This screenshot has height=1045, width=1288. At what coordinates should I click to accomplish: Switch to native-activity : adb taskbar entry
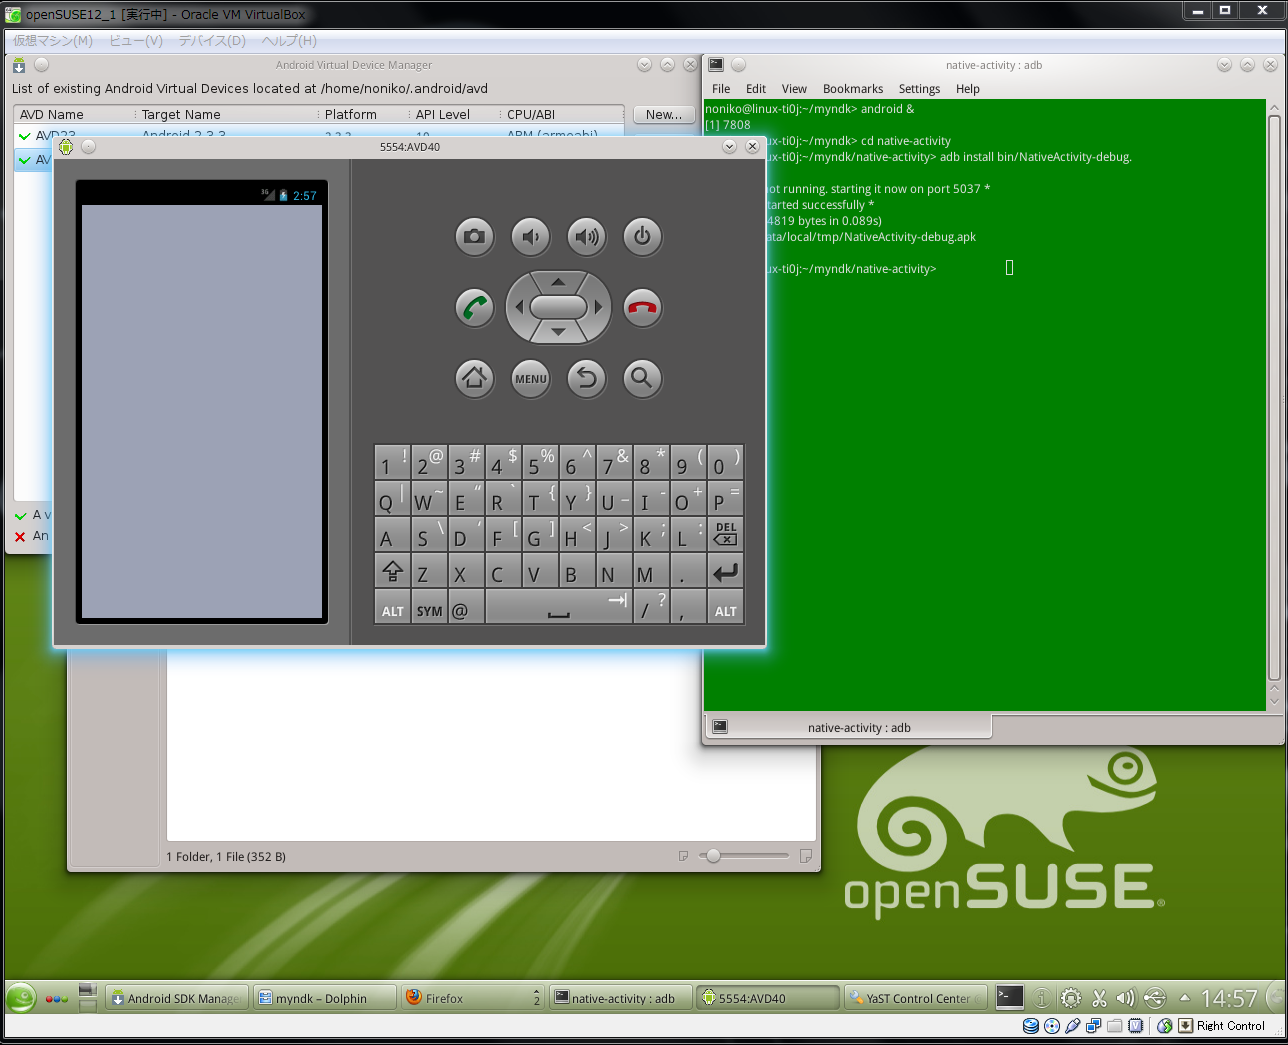pyautogui.click(x=620, y=998)
